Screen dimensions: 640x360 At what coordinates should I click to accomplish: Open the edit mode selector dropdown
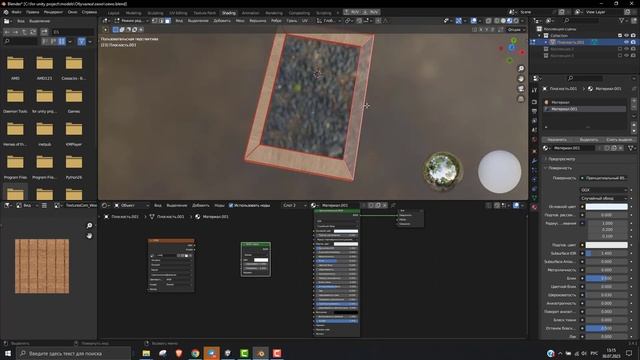(131, 20)
